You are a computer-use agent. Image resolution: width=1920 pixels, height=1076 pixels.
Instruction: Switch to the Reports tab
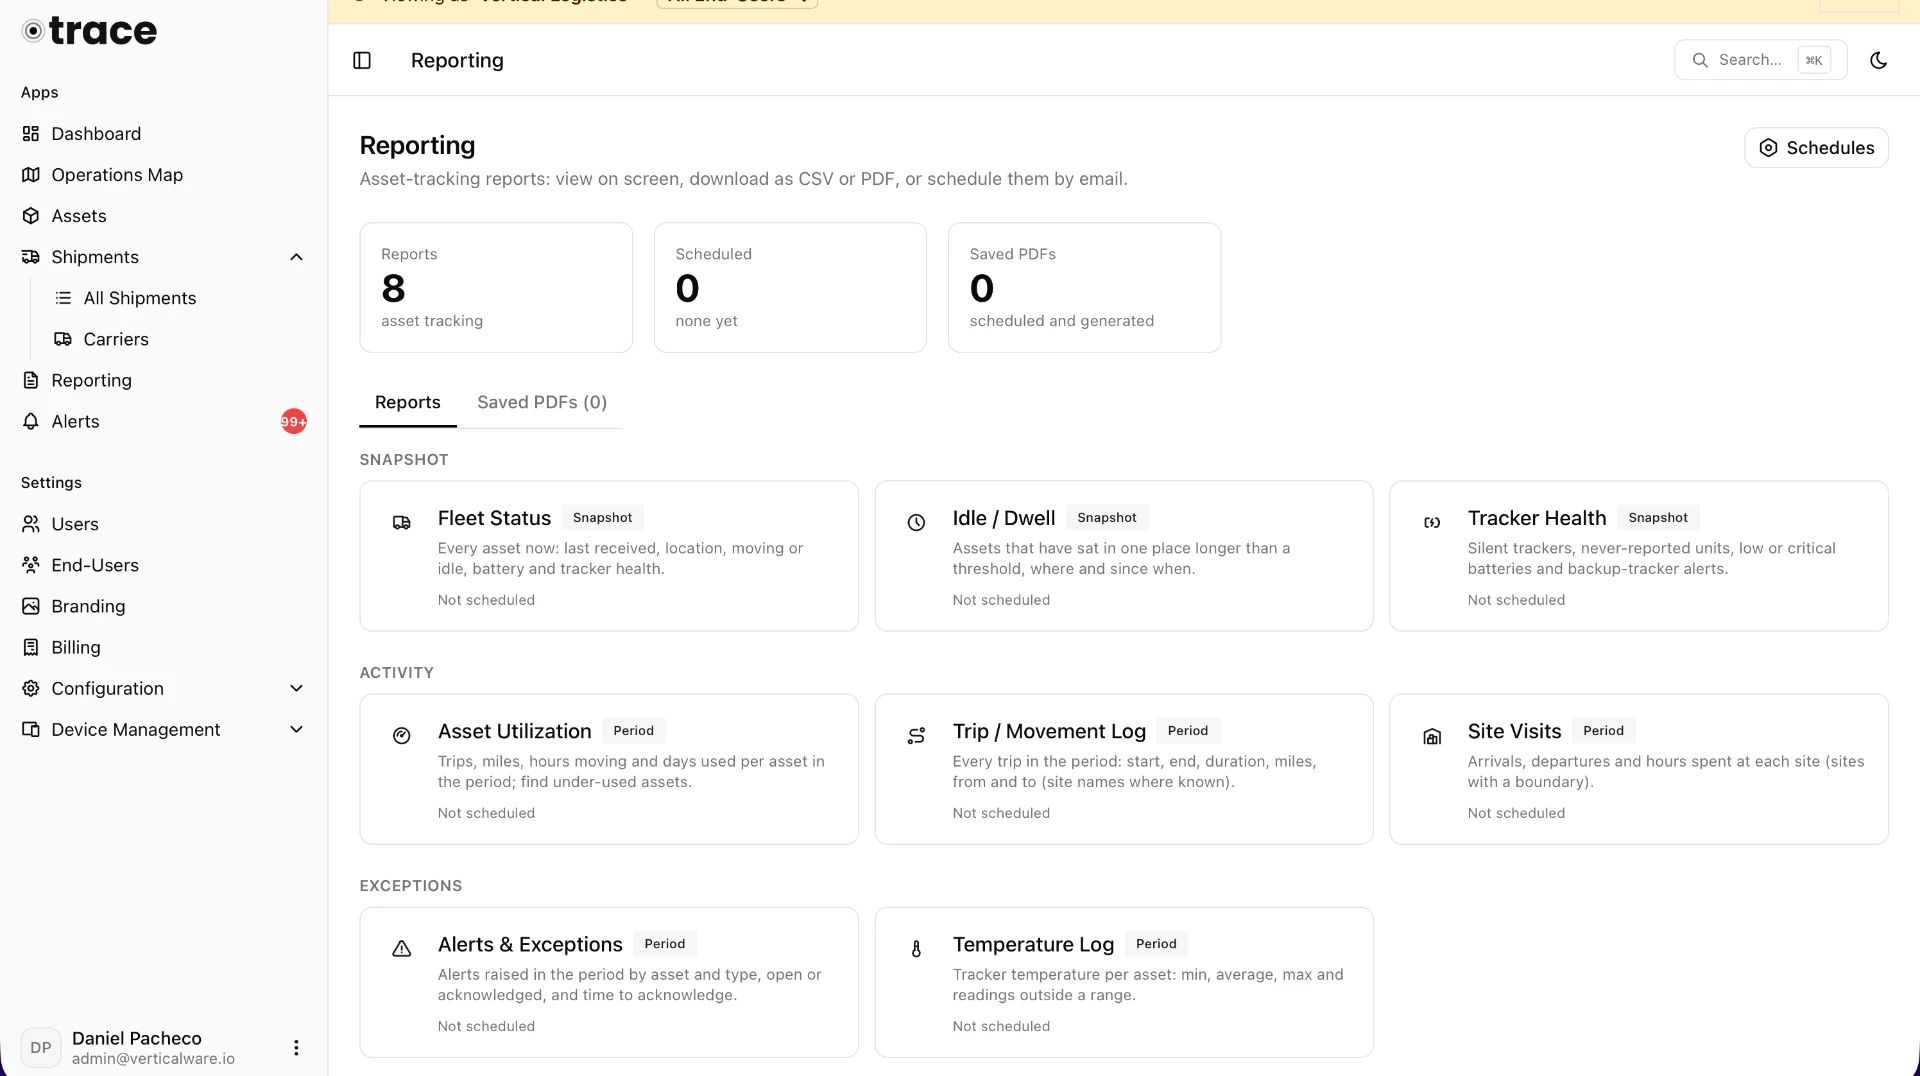[408, 402]
